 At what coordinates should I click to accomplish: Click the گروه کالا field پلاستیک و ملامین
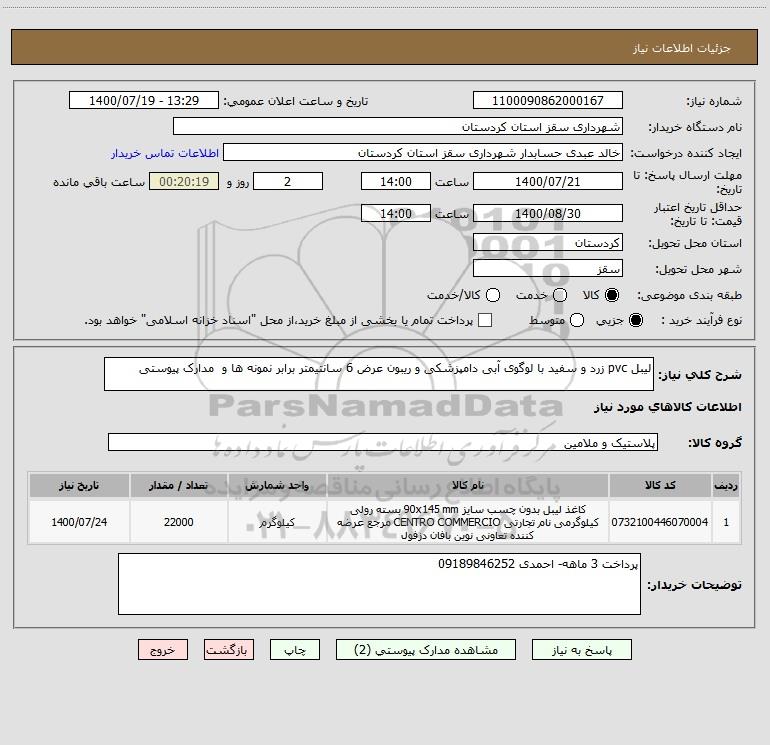tap(383, 442)
